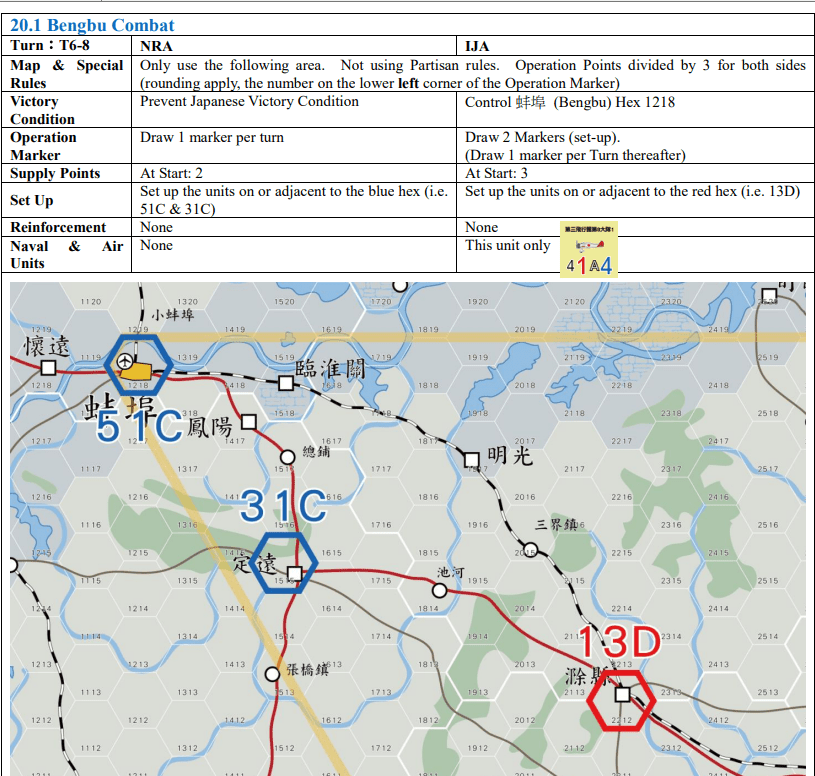Click the airfield symbol at Bengbu hex 1218

[125, 361]
